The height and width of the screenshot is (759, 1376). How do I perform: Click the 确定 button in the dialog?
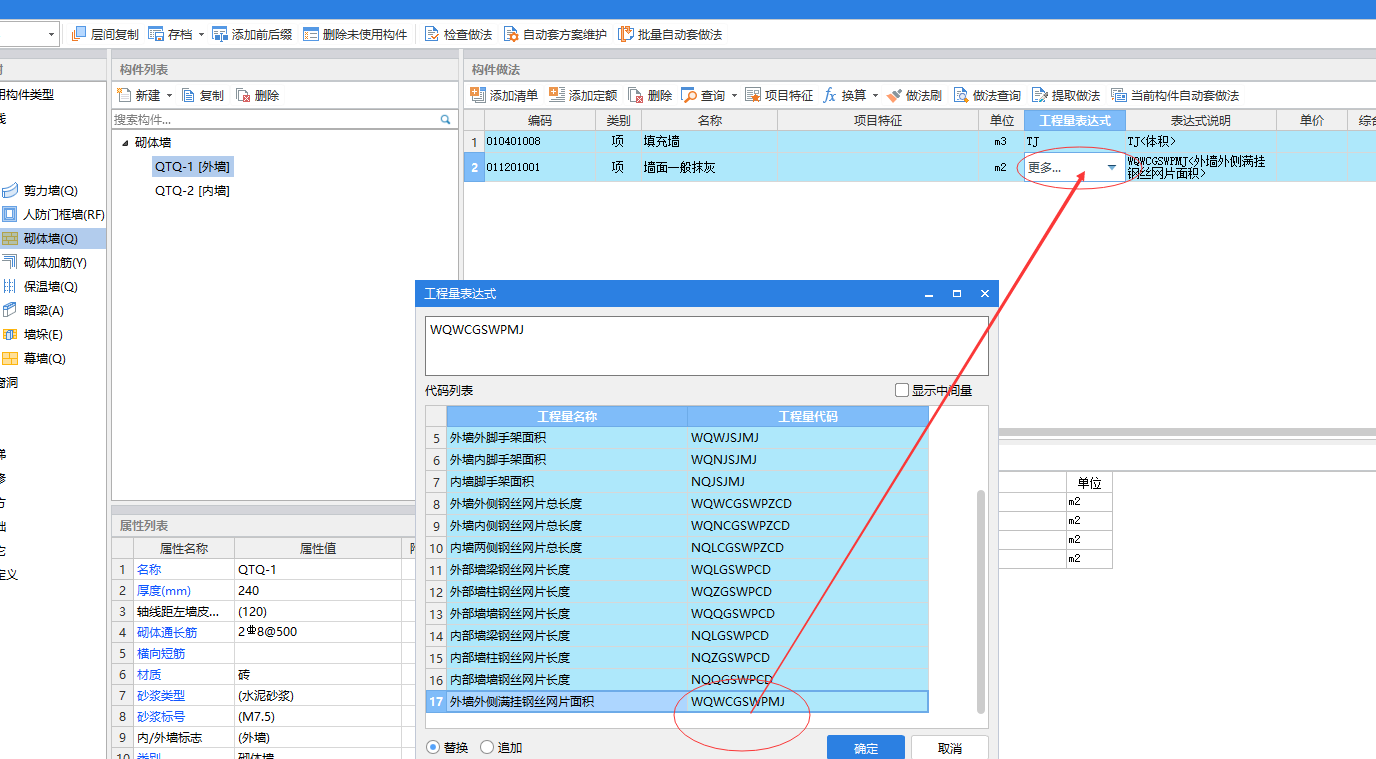click(x=866, y=748)
